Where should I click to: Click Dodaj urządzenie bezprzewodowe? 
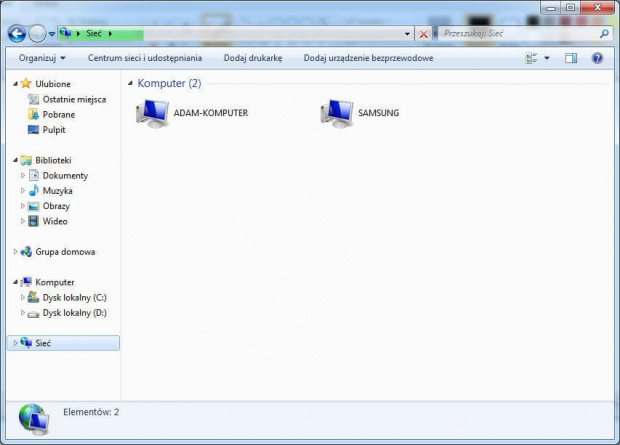click(x=368, y=58)
